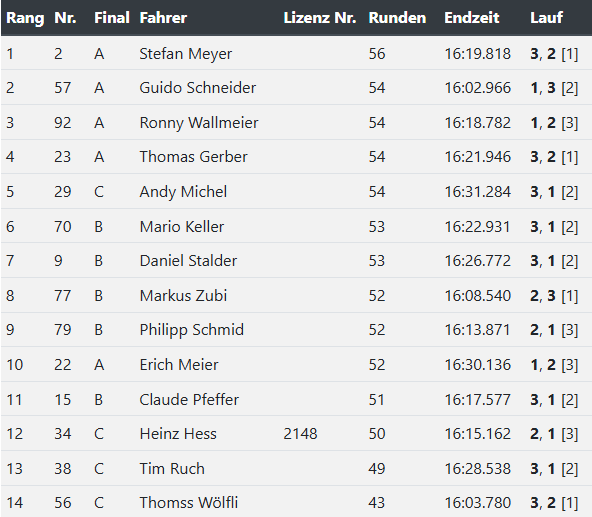Select the Ronny Wallmeier row
This screenshot has width=592, height=517.
tap(296, 123)
